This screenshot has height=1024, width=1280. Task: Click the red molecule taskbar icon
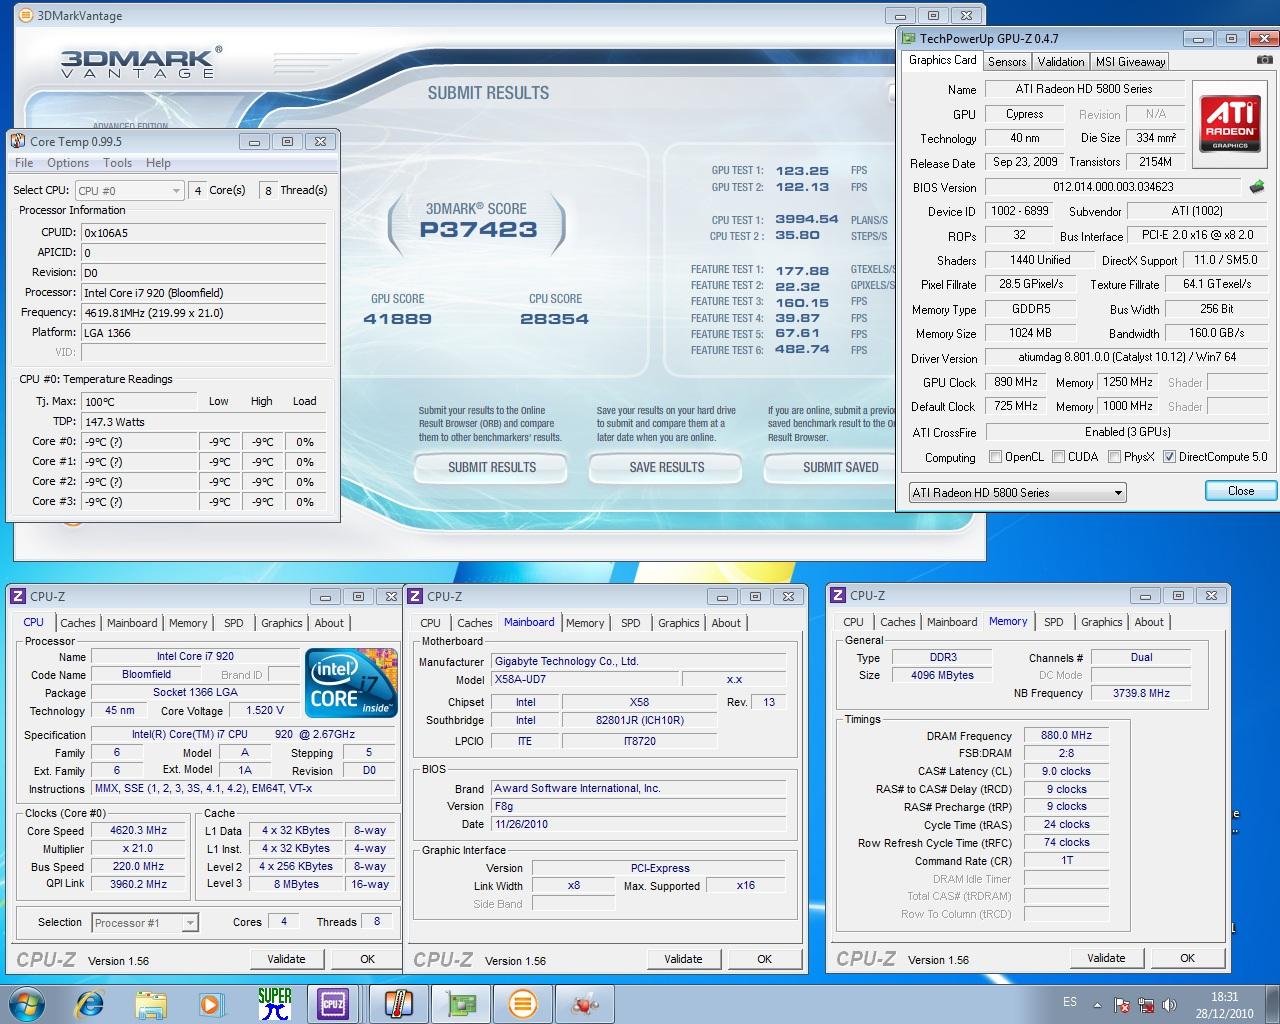[x=585, y=1003]
